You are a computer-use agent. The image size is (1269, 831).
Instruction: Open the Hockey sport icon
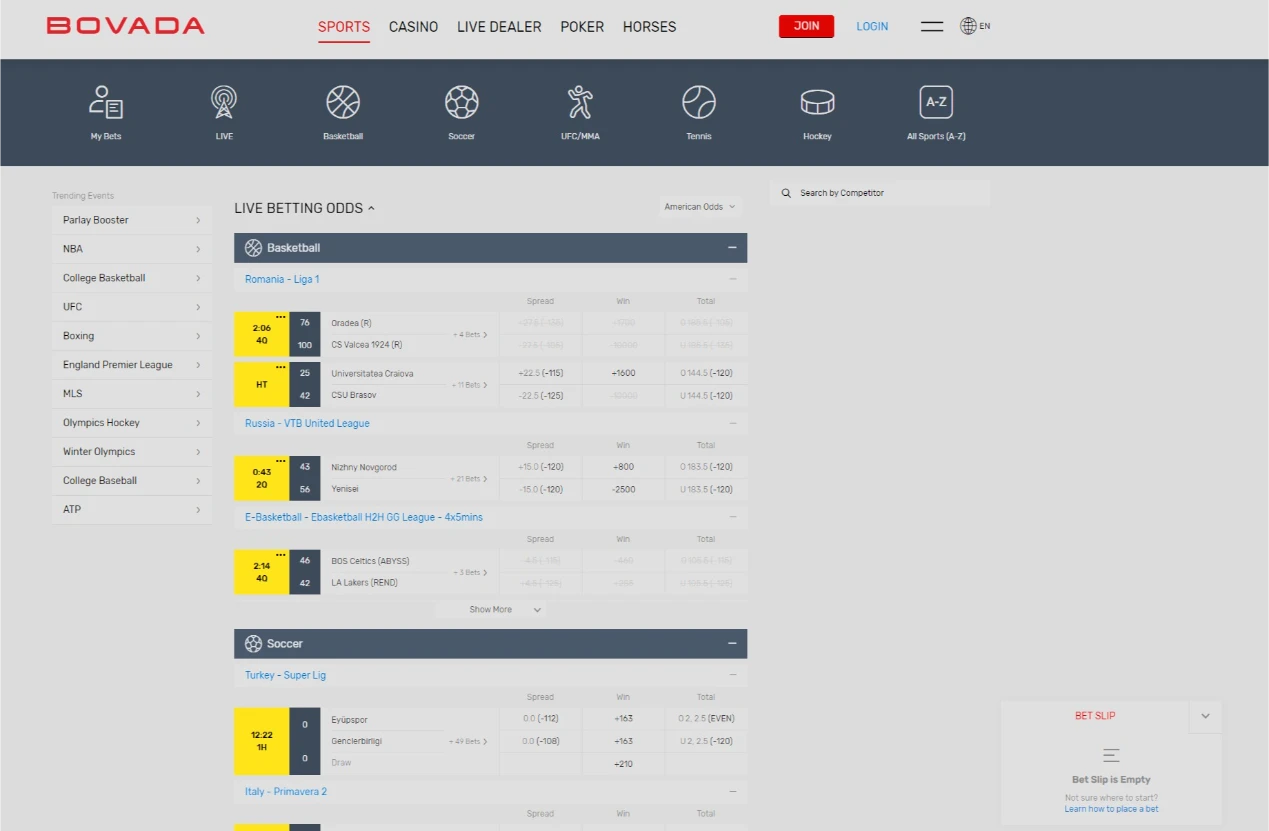tap(817, 110)
